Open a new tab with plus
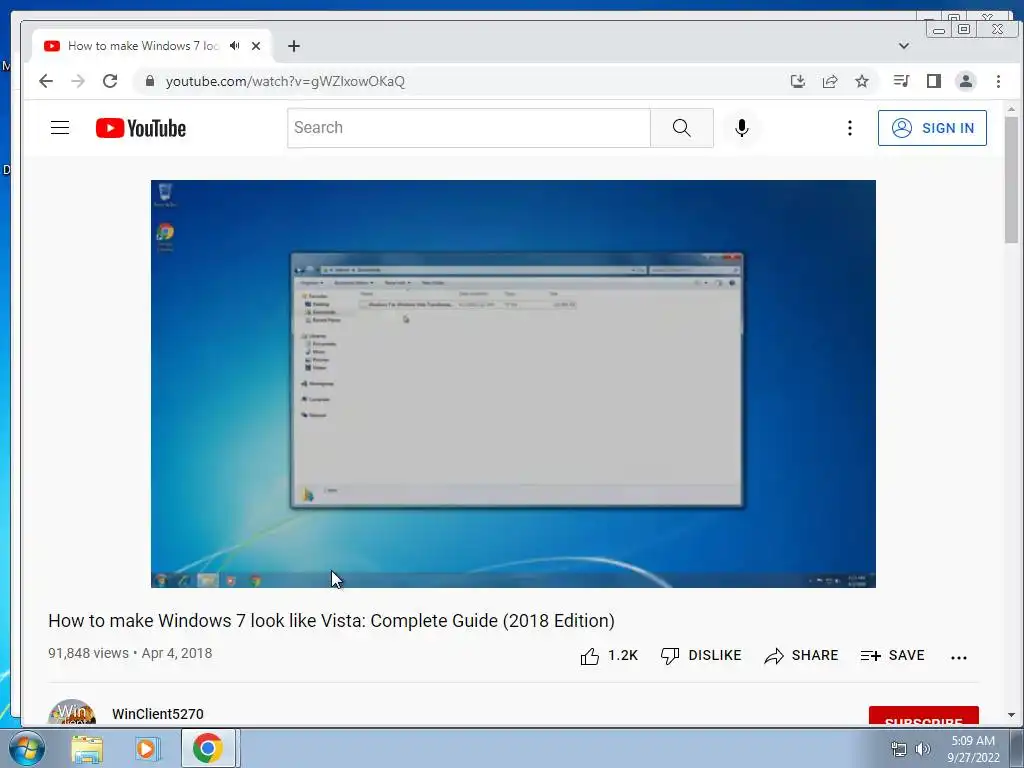Image resolution: width=1024 pixels, height=768 pixels. pos(294,46)
